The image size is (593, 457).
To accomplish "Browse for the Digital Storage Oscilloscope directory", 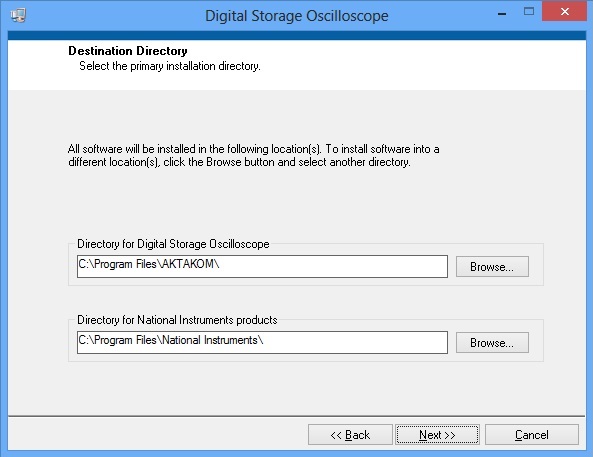I will click(x=492, y=267).
